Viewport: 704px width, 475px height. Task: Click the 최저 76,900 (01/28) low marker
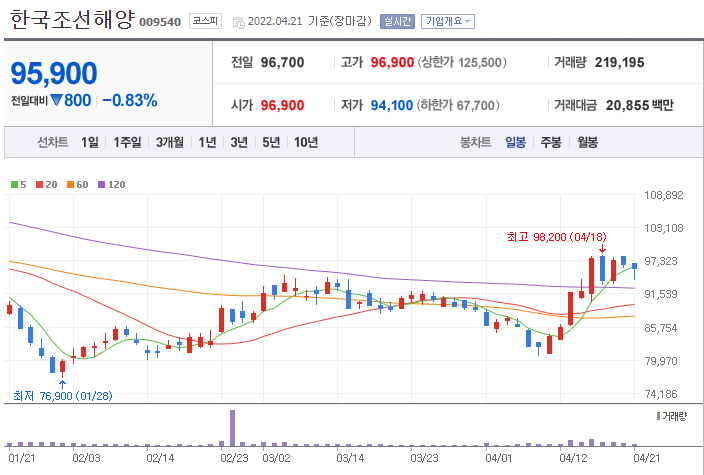63,396
